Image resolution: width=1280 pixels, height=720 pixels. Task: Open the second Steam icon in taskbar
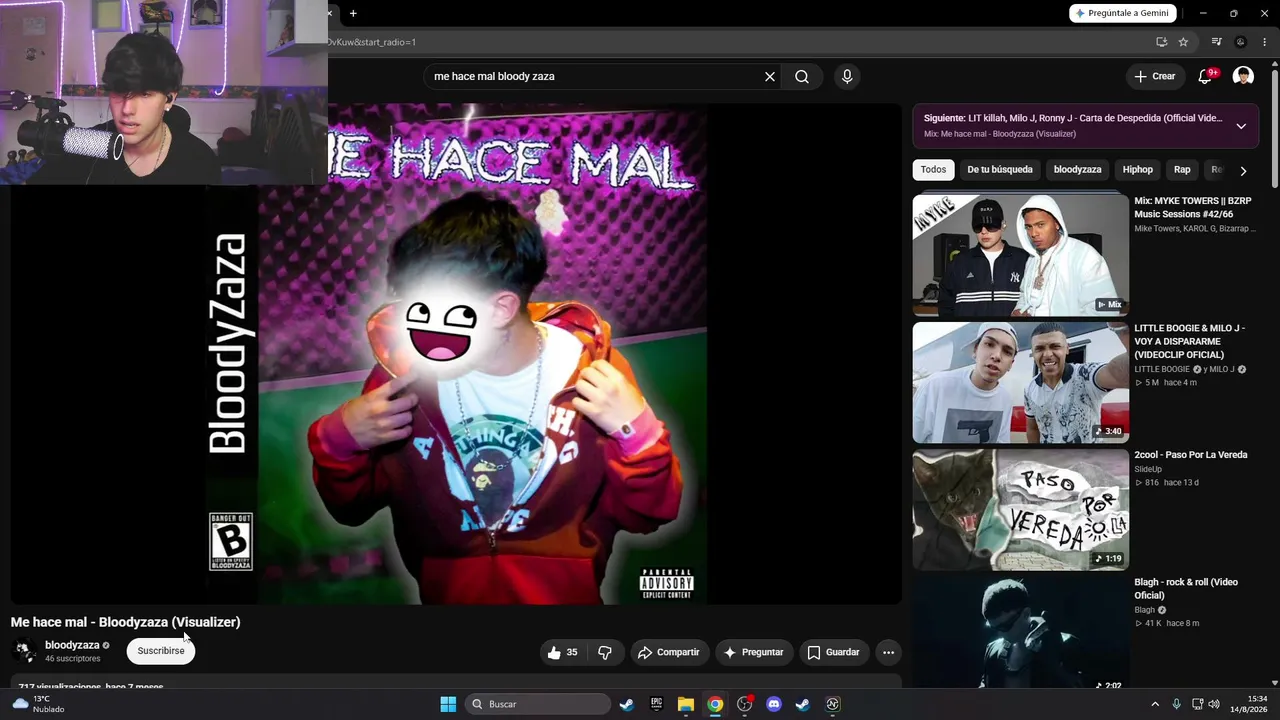coord(802,704)
